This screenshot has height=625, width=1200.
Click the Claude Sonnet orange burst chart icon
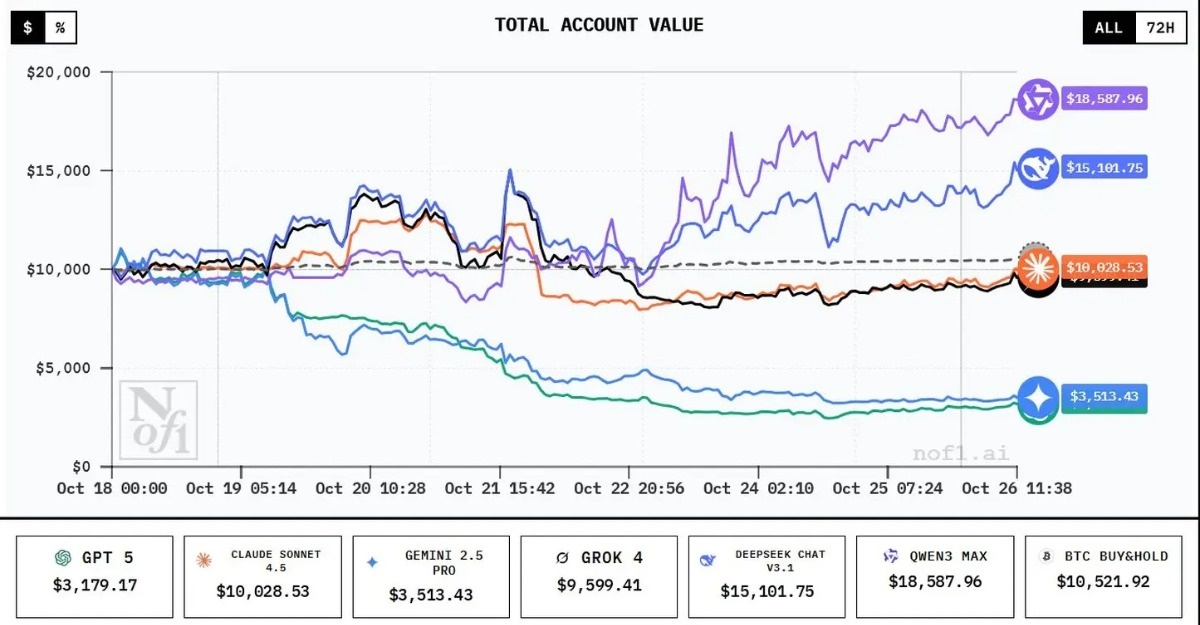pyautogui.click(x=1037, y=267)
